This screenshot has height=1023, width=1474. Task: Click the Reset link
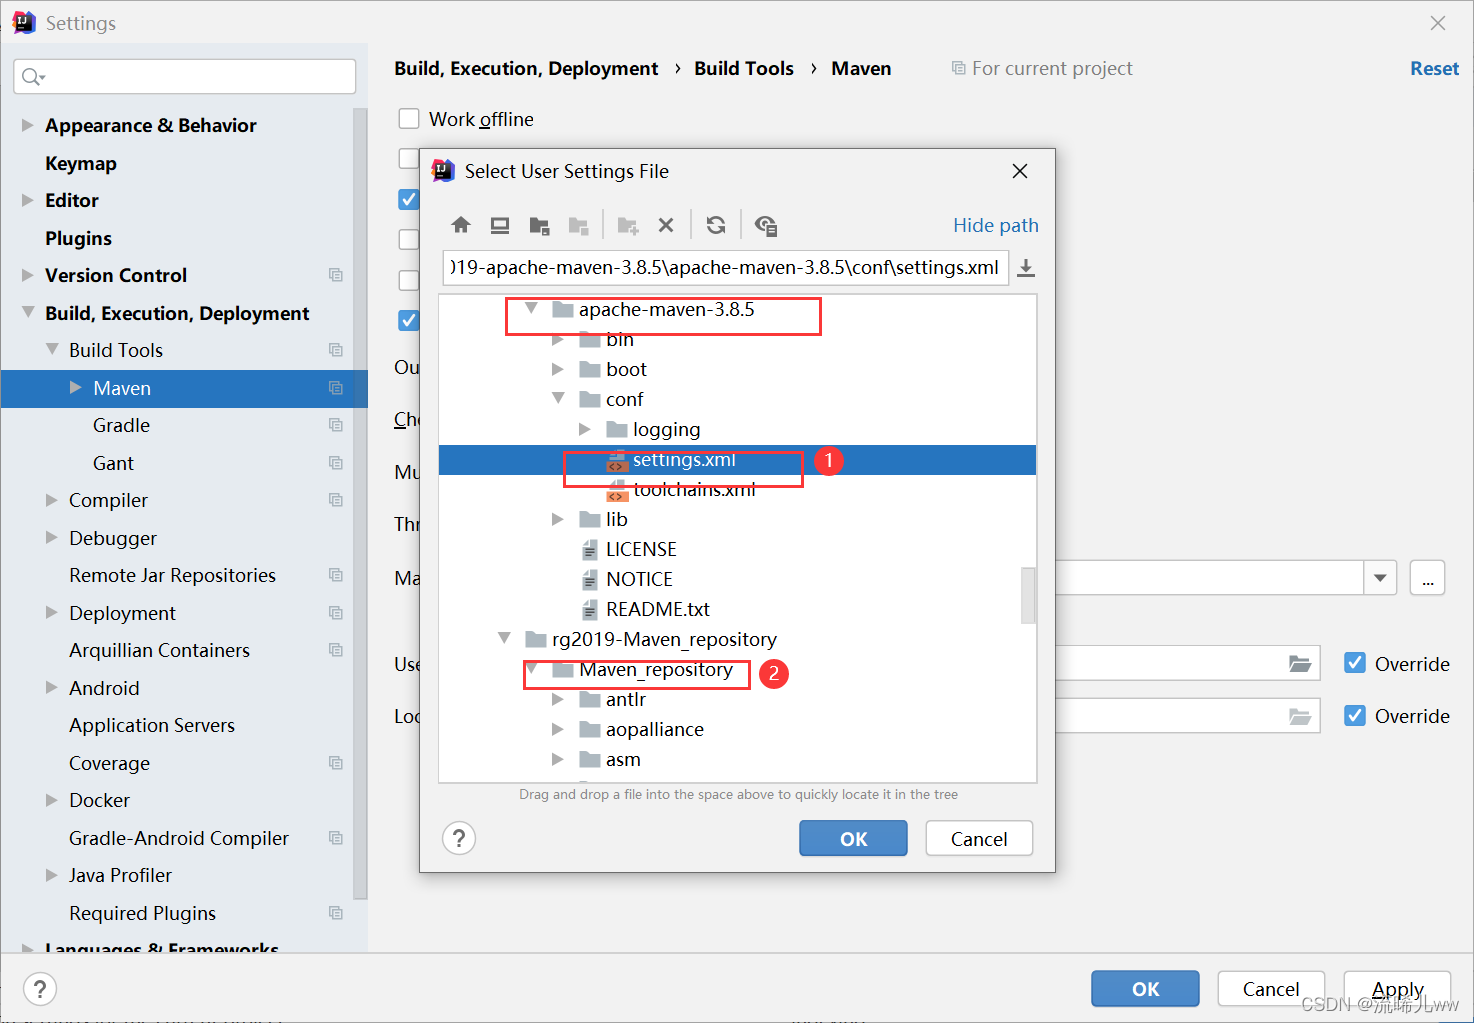coord(1434,68)
